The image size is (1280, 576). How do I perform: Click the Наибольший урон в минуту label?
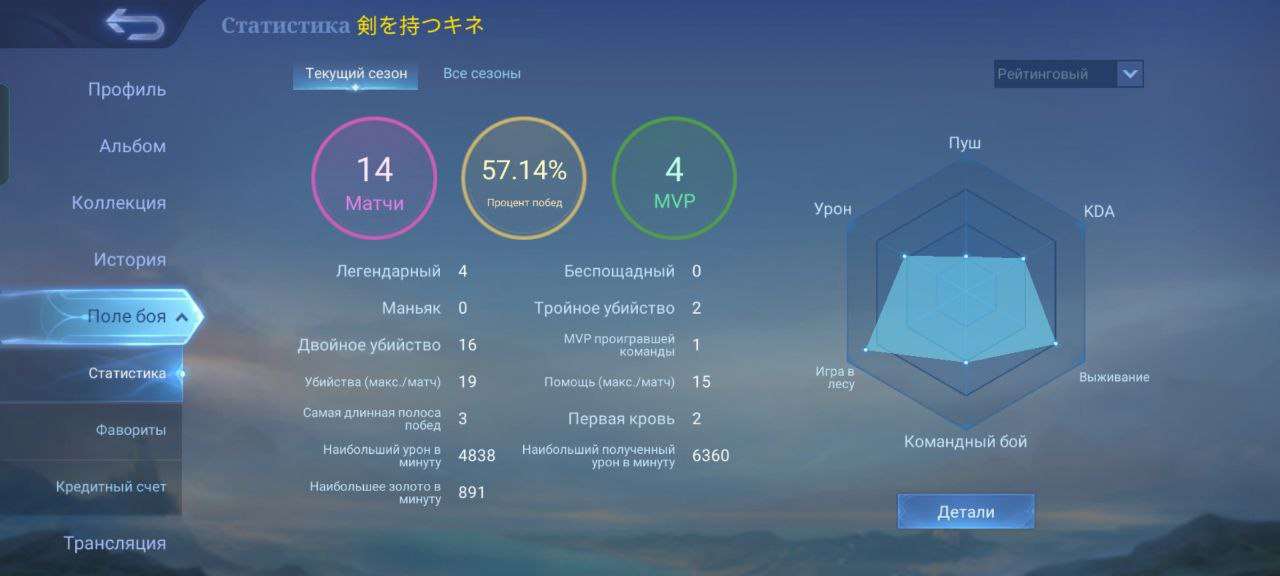pyautogui.click(x=382, y=456)
